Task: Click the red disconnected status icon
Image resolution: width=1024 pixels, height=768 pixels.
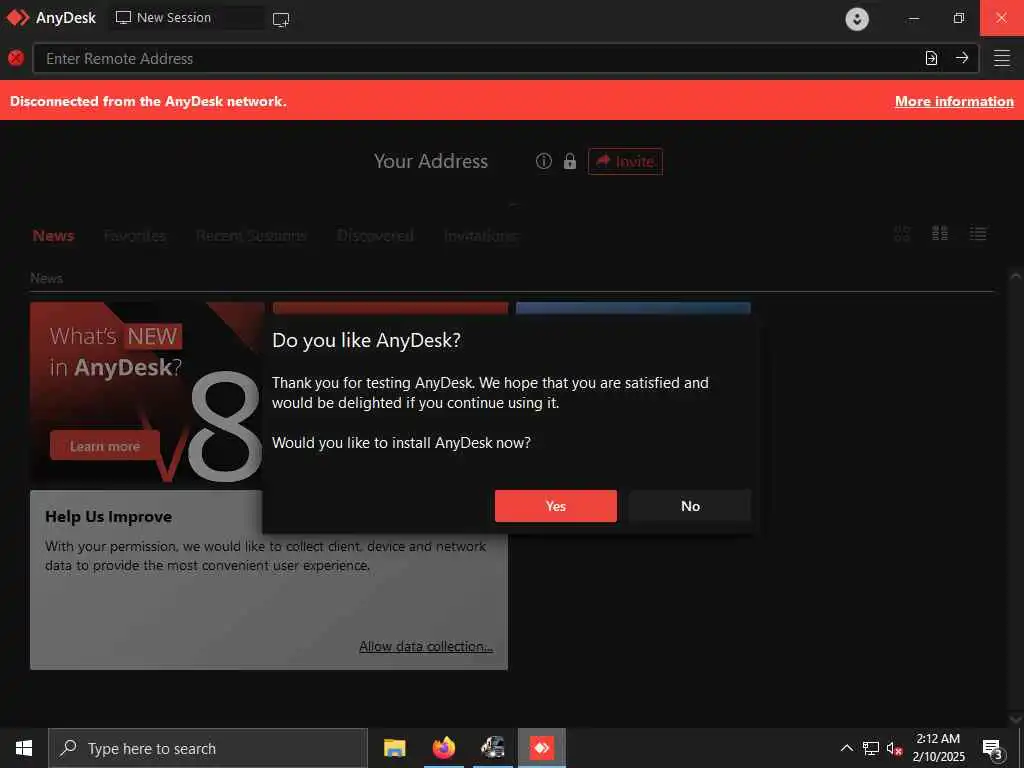Action: 16,58
